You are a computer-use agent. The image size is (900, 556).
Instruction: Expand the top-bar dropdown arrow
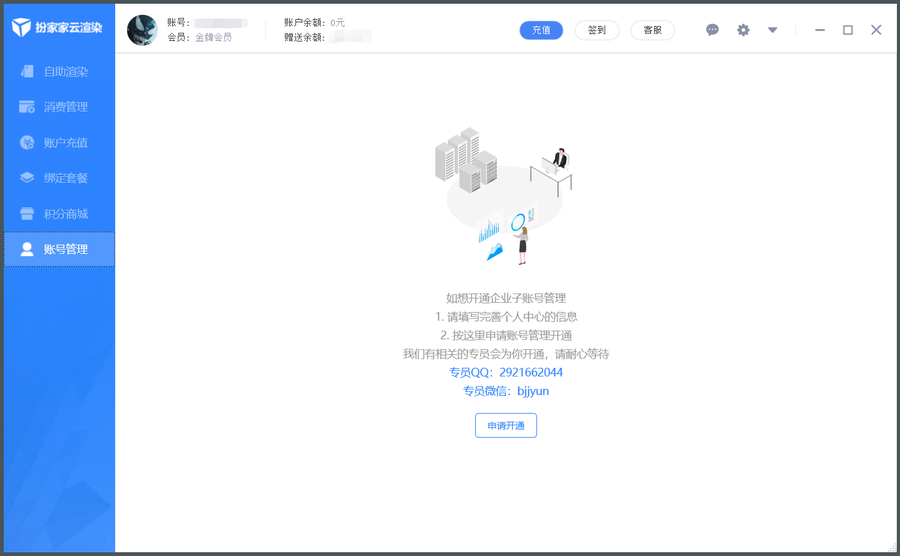point(773,30)
